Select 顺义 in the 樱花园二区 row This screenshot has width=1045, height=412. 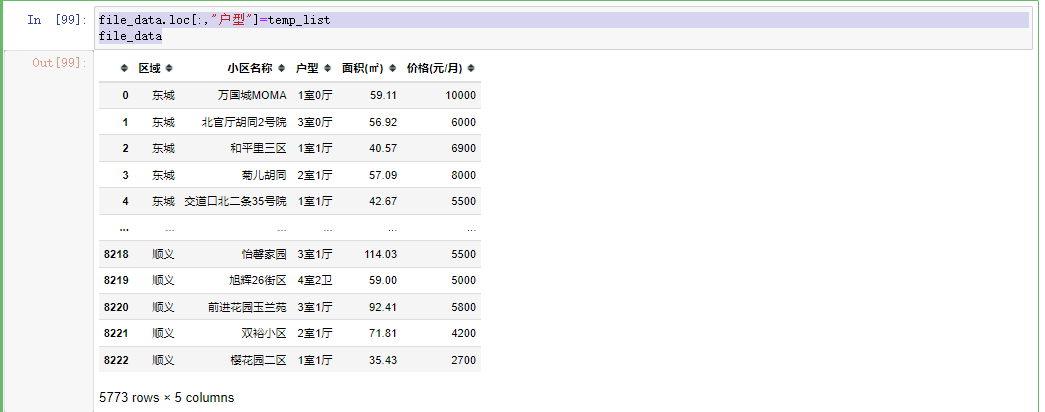tap(163, 360)
